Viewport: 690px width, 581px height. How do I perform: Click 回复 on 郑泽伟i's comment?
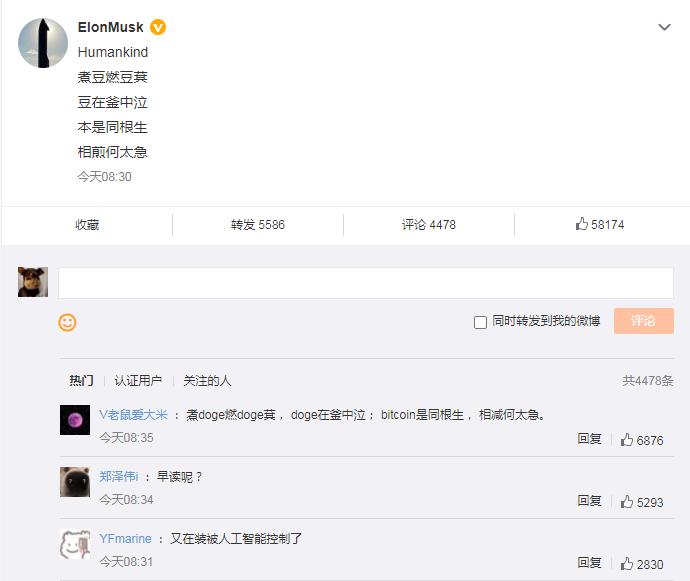tap(589, 500)
